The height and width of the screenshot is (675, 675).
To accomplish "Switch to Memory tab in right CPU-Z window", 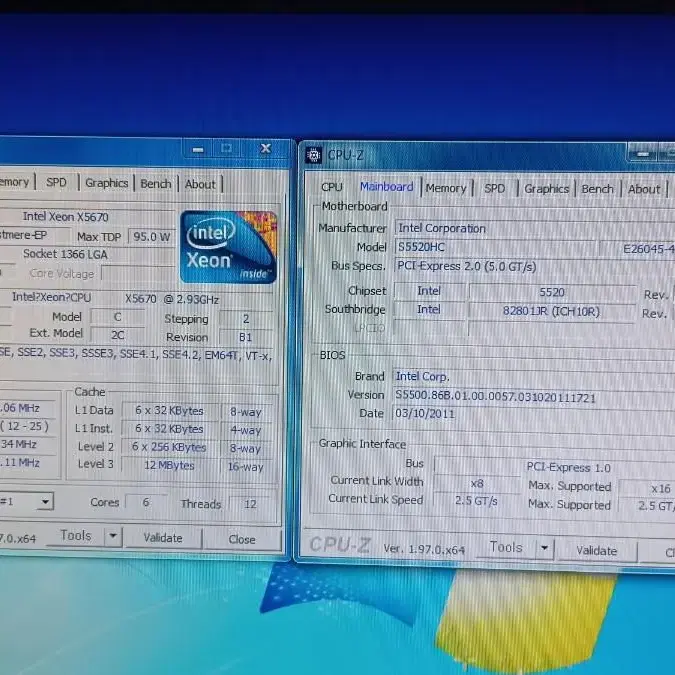I will click(x=446, y=188).
